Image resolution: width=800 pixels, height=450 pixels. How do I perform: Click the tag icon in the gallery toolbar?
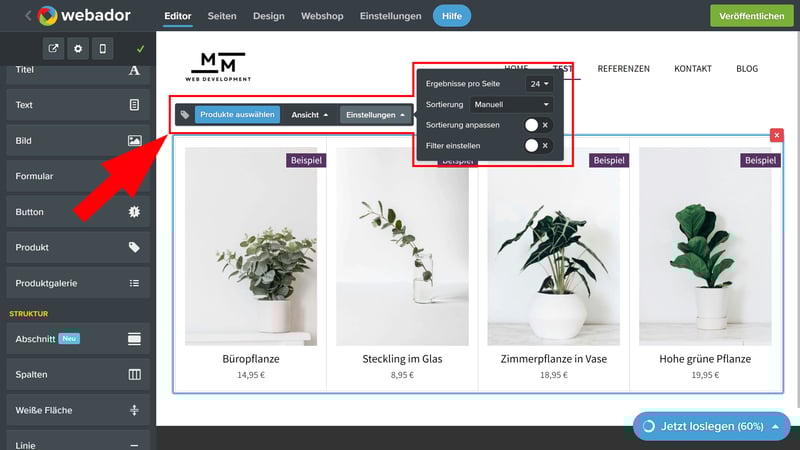tap(185, 115)
